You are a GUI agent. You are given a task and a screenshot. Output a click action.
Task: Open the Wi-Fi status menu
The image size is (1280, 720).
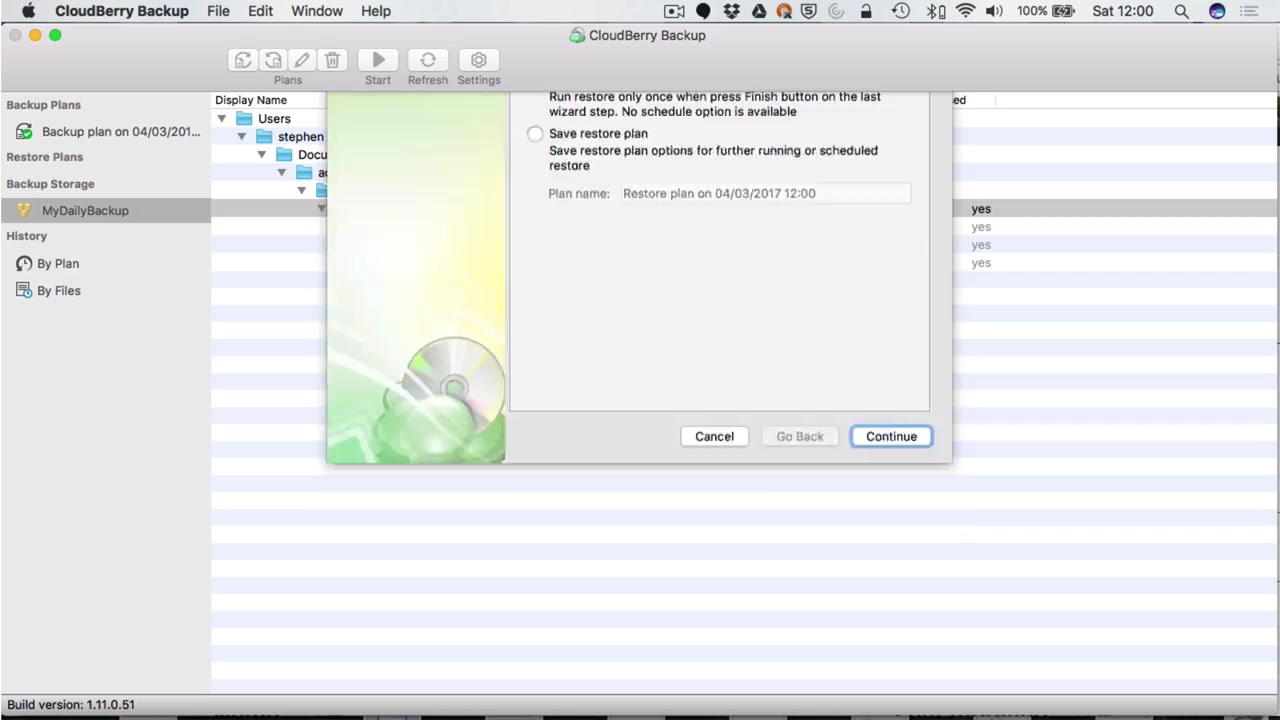click(965, 11)
